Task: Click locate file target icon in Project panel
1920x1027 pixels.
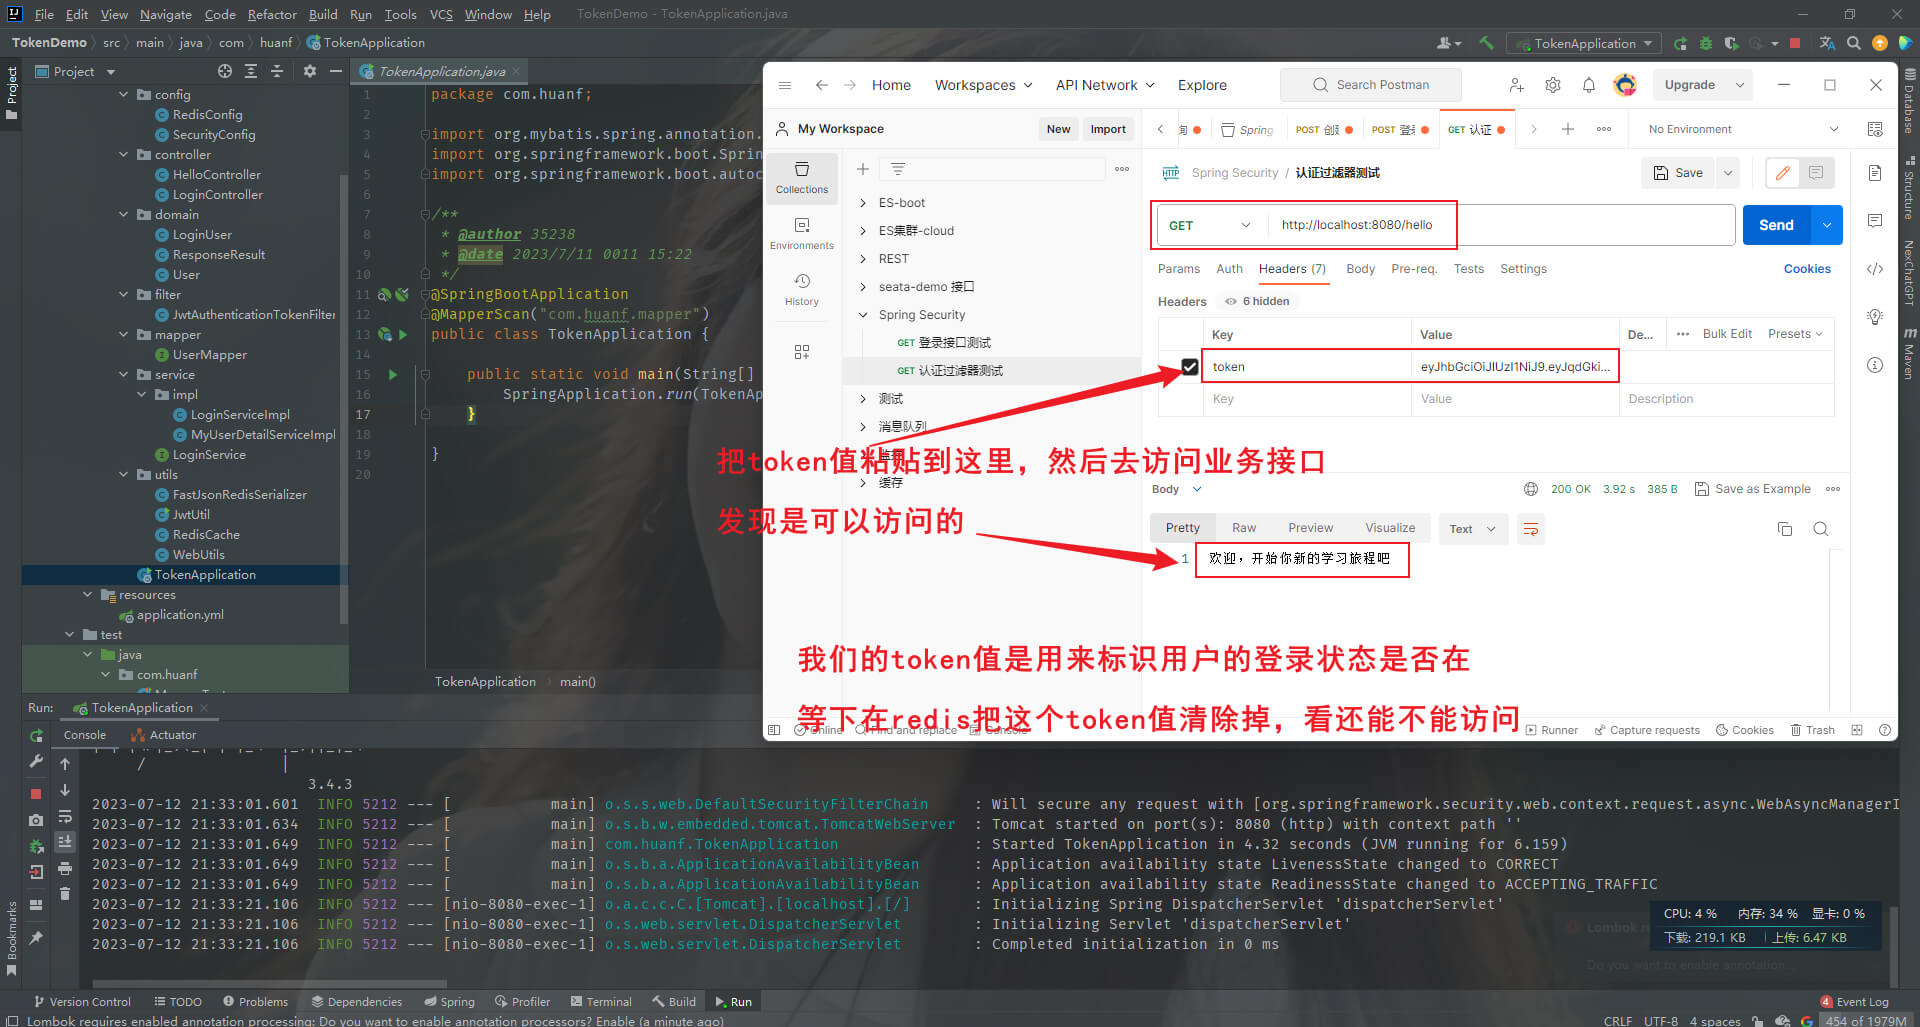Action: [x=225, y=71]
